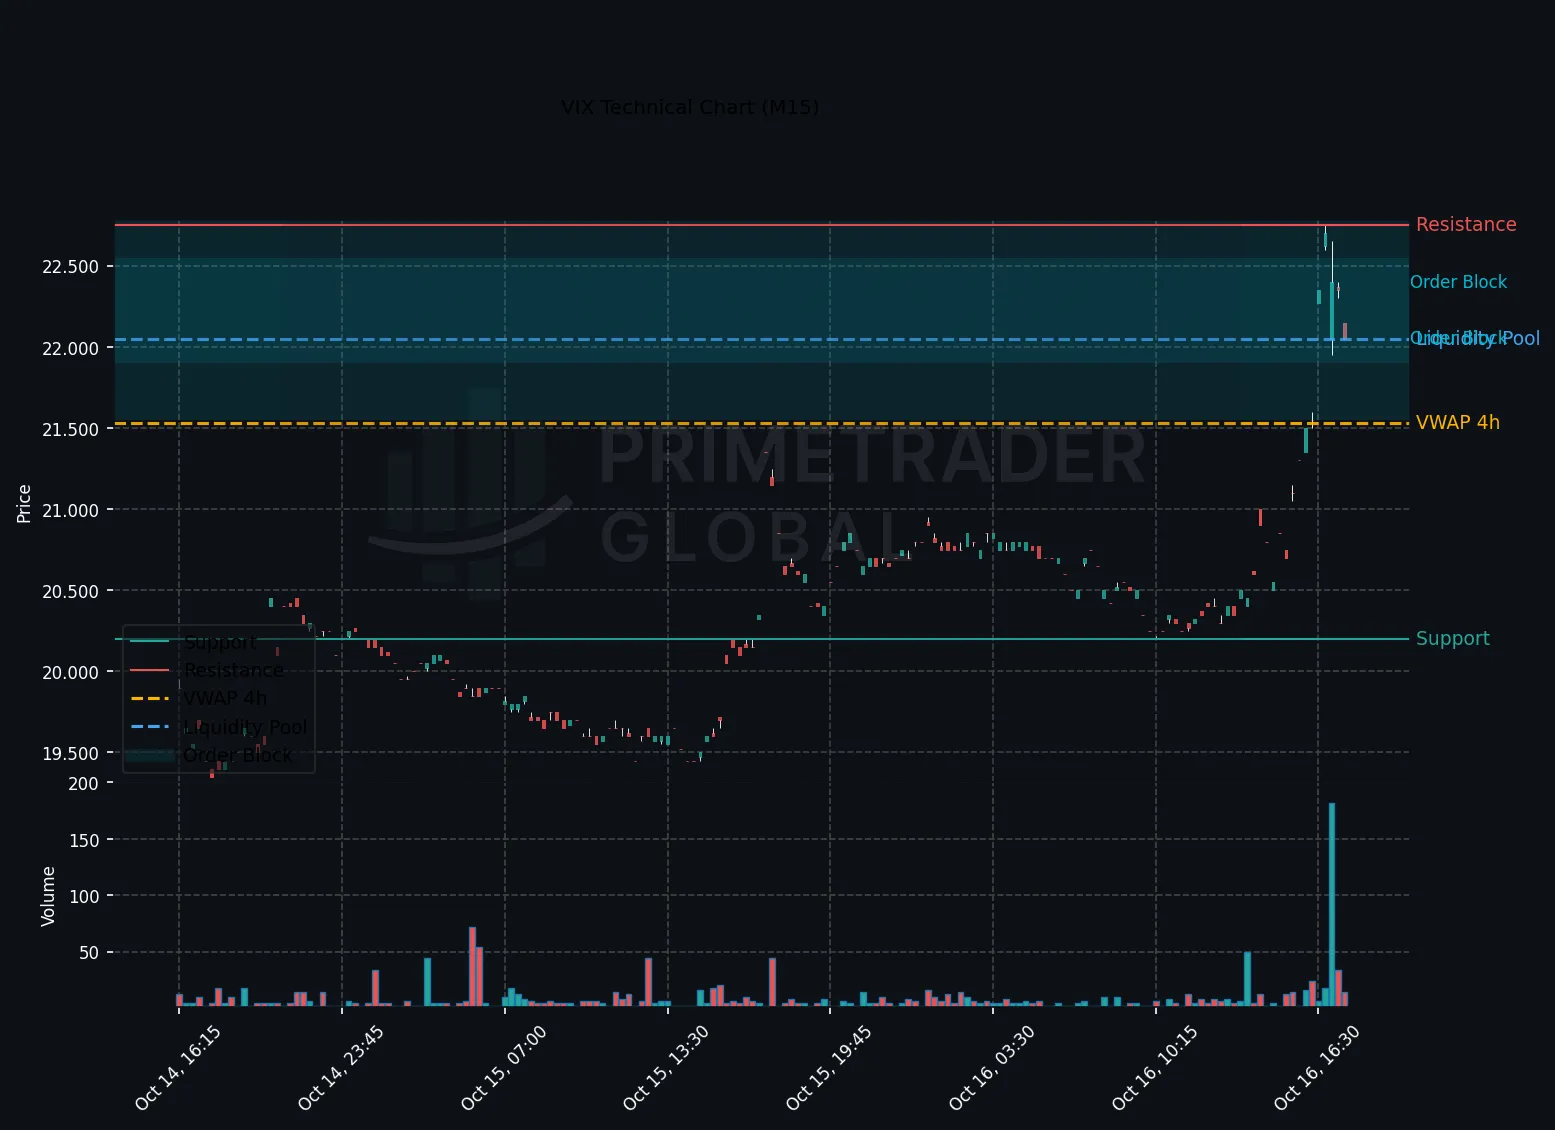Click the green Support label on right
Viewport: 1555px width, 1130px height.
coord(1453,638)
